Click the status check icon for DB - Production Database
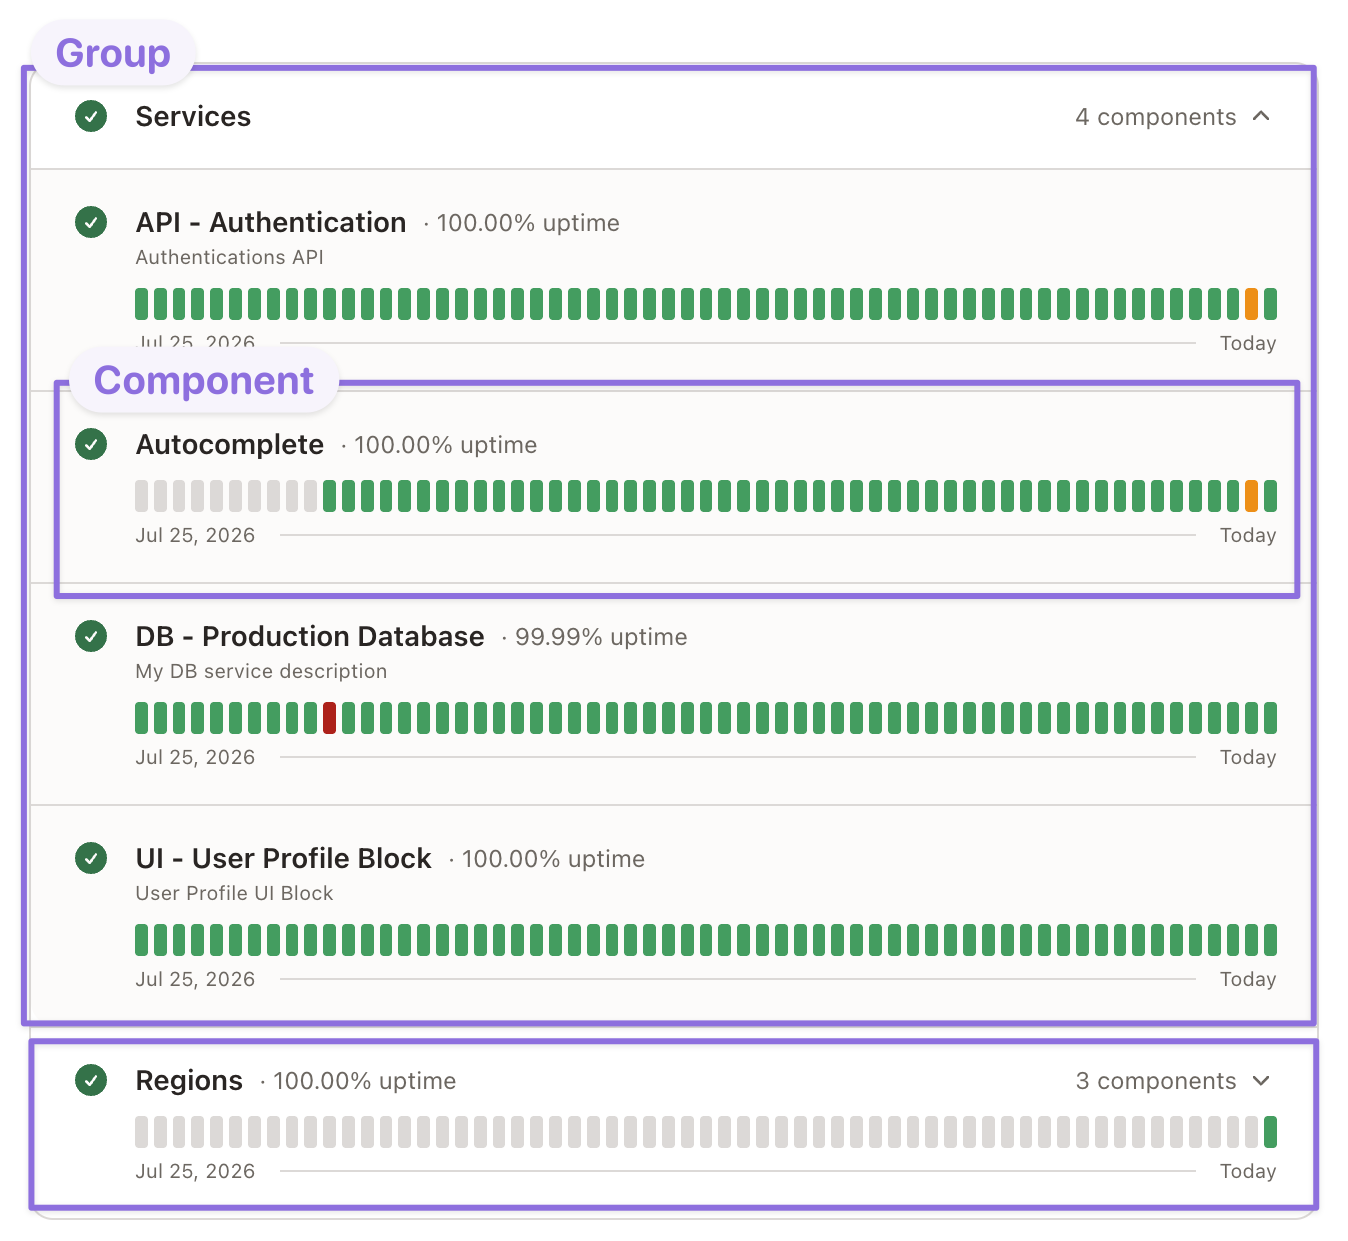 pos(91,636)
